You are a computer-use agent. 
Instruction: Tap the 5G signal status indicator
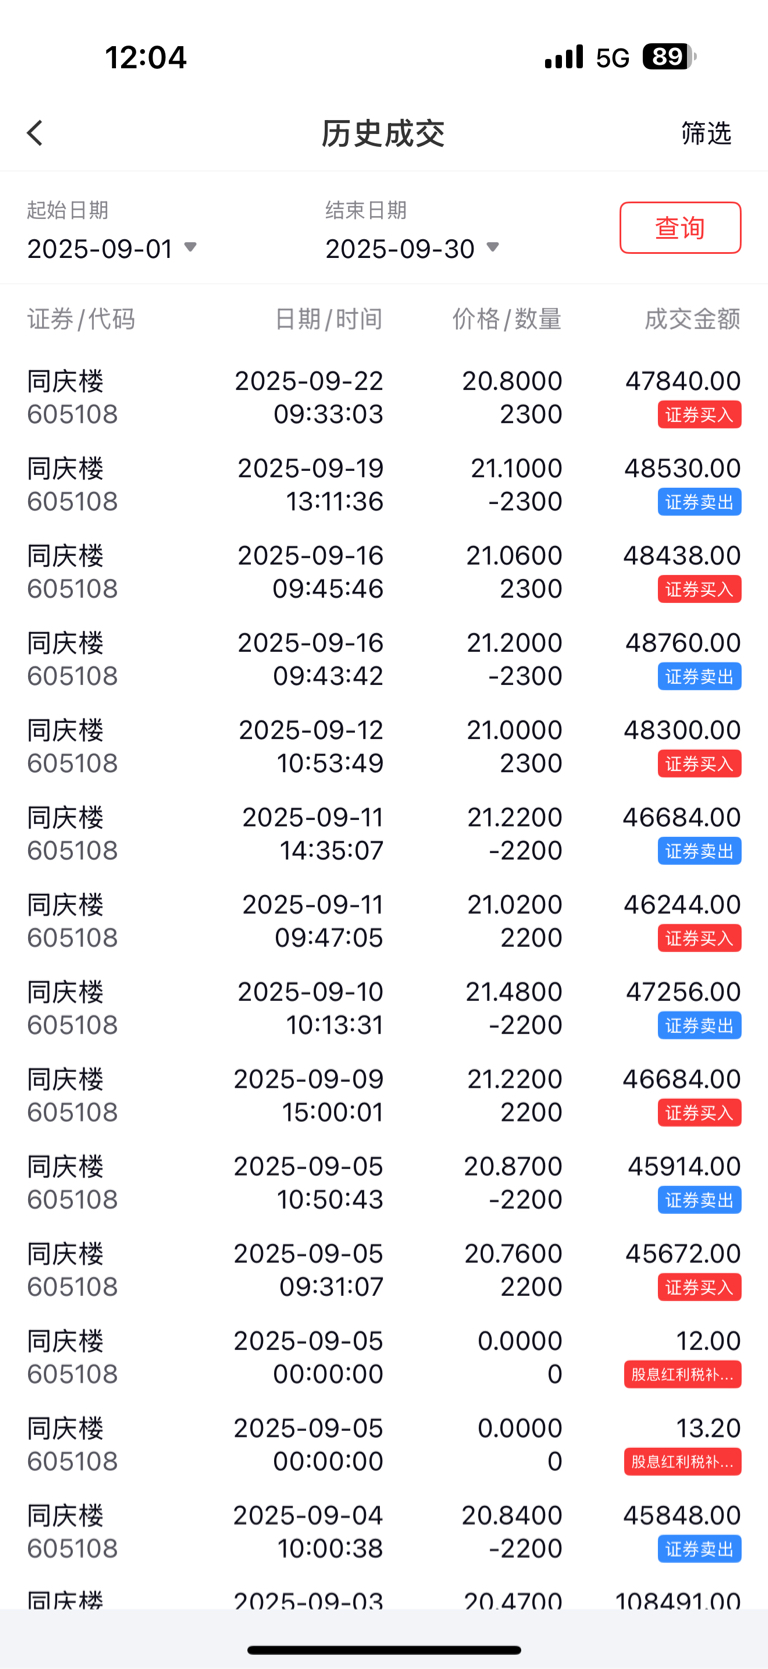(612, 58)
